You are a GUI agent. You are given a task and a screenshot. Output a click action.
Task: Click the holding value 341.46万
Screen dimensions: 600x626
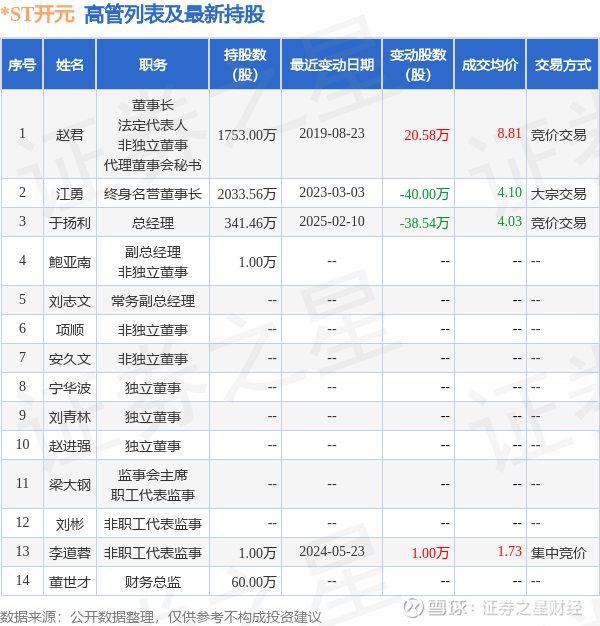(250, 223)
